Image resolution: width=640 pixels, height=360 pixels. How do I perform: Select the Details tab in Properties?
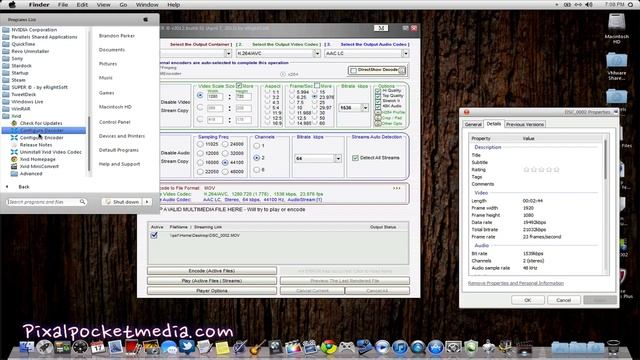(493, 123)
